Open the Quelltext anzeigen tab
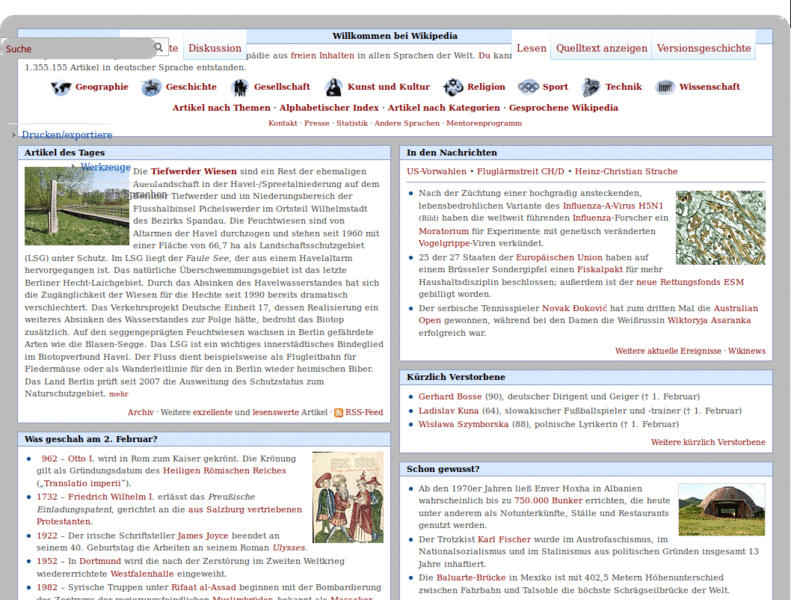Image resolution: width=800 pixels, height=600 pixels. (602, 48)
